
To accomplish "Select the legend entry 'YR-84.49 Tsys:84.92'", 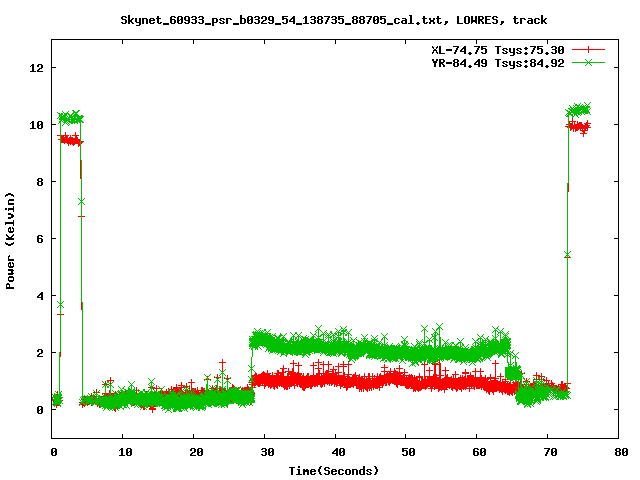I will click(x=498, y=63).
